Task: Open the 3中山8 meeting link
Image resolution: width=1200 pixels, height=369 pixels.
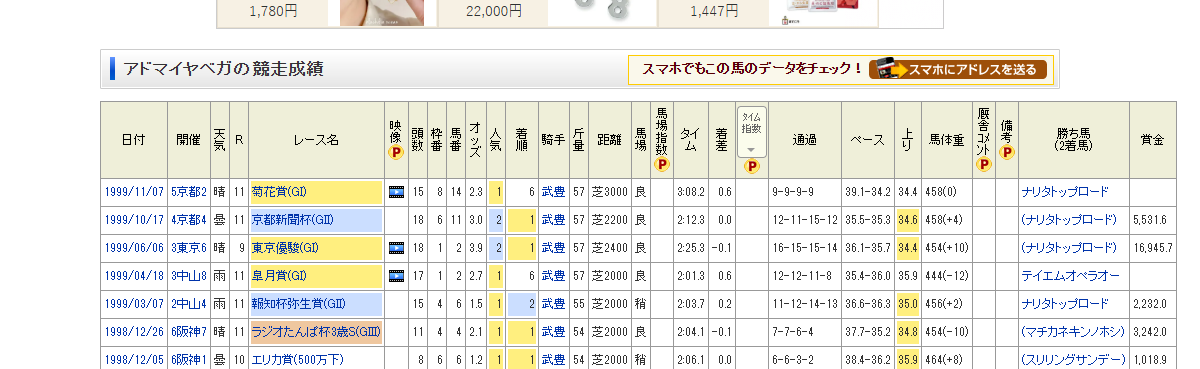Action: pyautogui.click(x=188, y=275)
